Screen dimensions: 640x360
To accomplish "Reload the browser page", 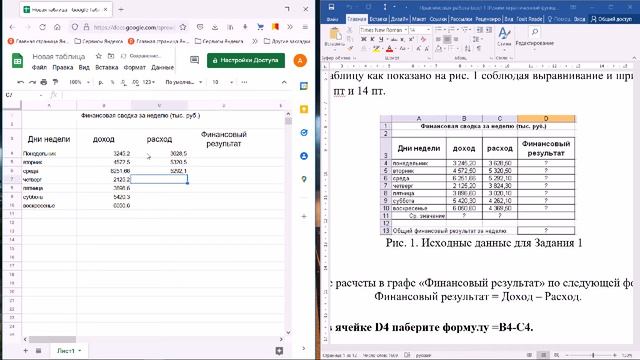I will 42,27.
